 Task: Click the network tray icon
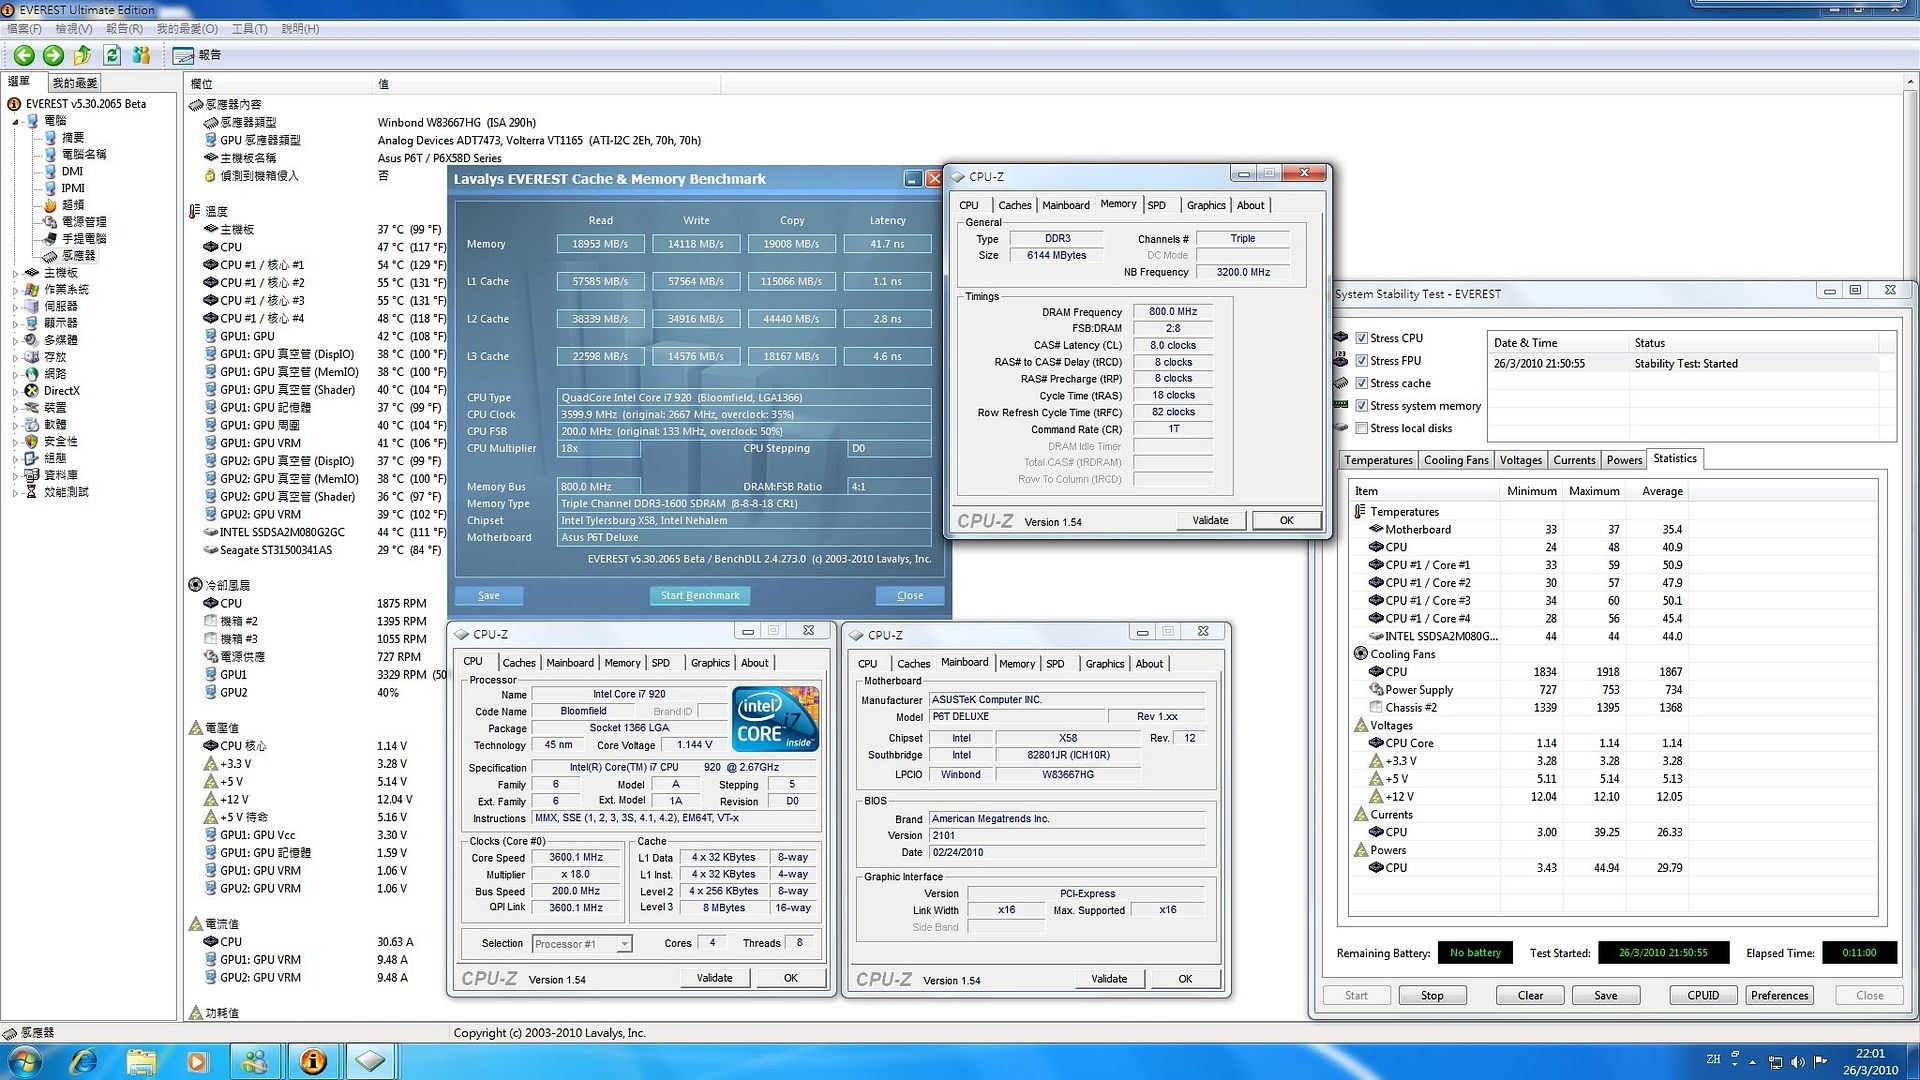pos(1776,1062)
